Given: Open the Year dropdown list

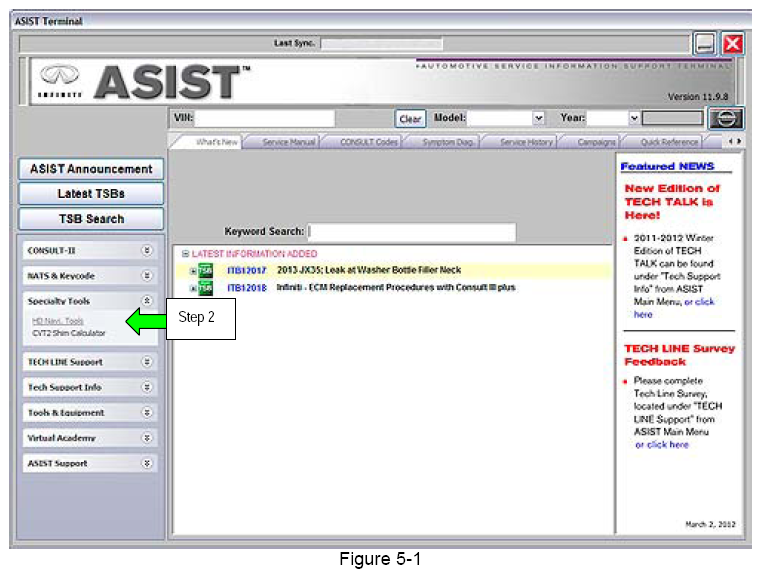Looking at the screenshot, I should pos(634,118).
